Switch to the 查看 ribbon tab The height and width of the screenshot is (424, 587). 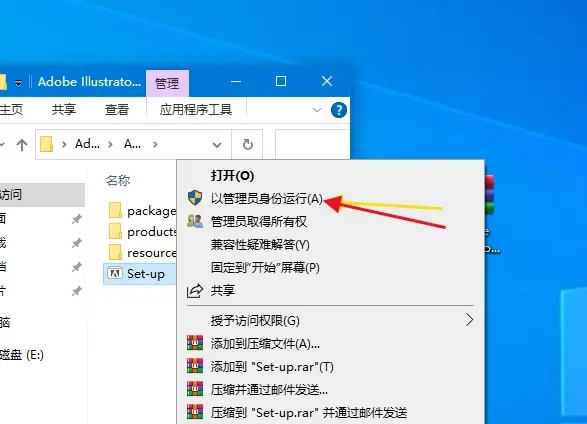[117, 110]
